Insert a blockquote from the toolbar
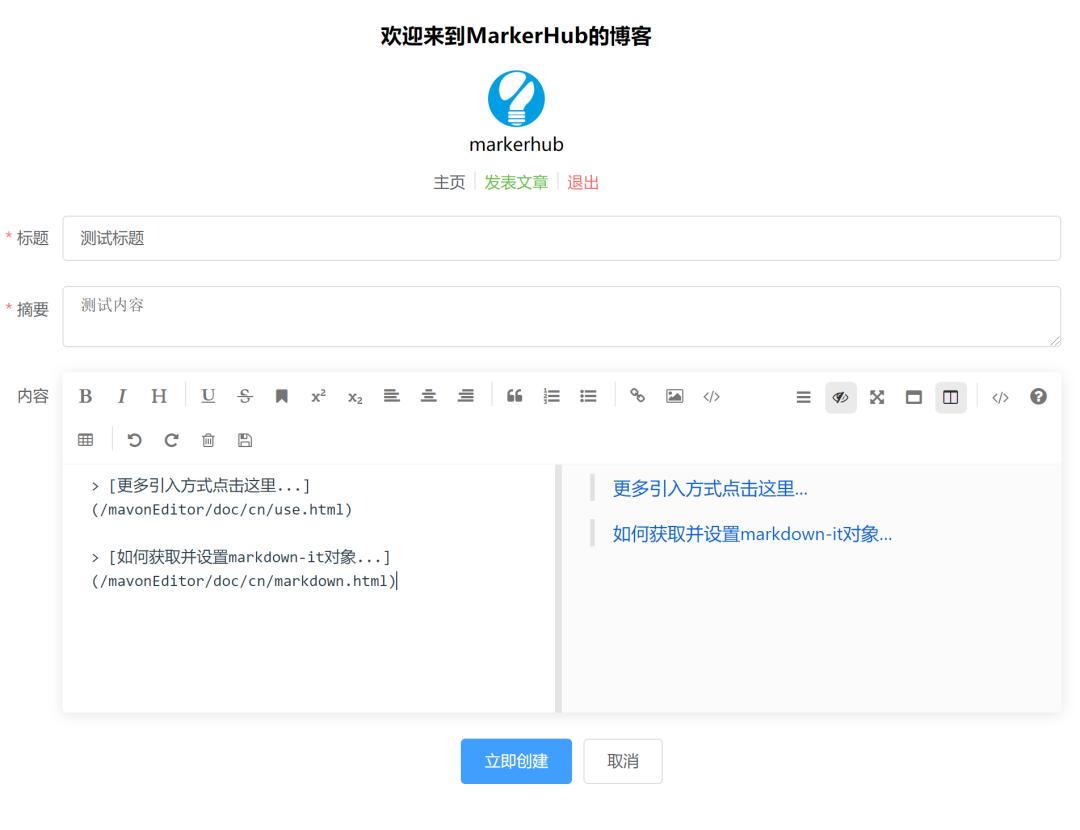This screenshot has height=830, width=1080. pyautogui.click(x=514, y=396)
